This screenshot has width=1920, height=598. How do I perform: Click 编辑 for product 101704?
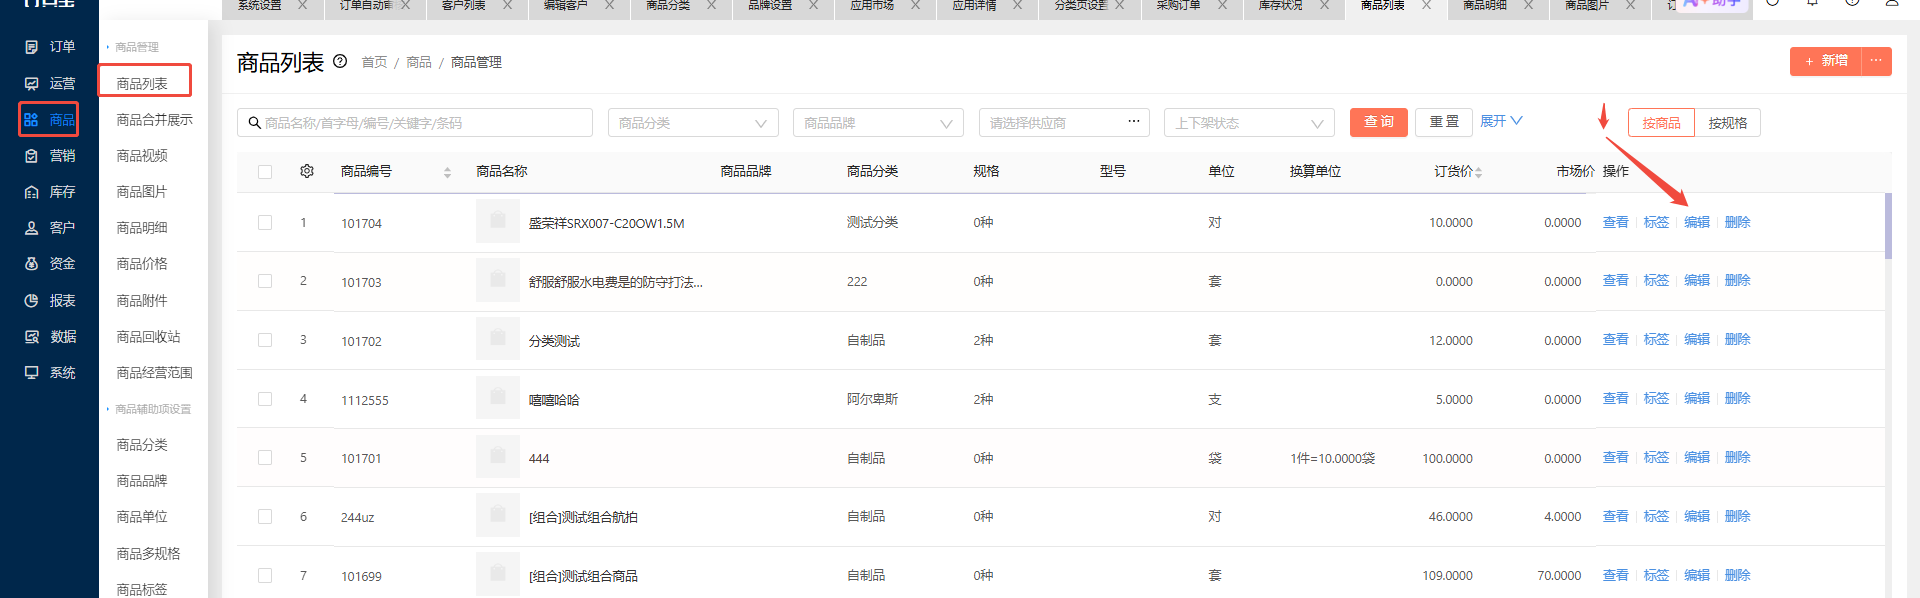tap(1697, 222)
